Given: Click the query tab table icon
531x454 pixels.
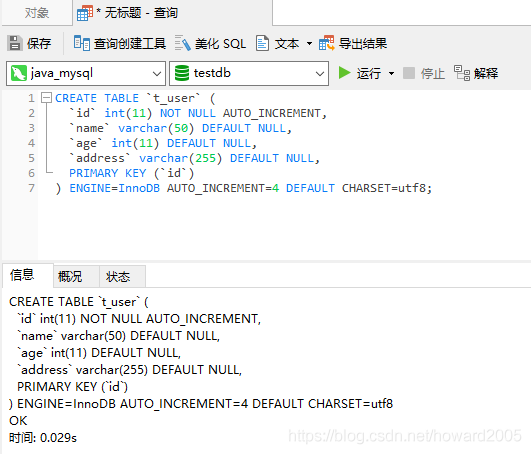Looking at the screenshot, I should (85, 14).
